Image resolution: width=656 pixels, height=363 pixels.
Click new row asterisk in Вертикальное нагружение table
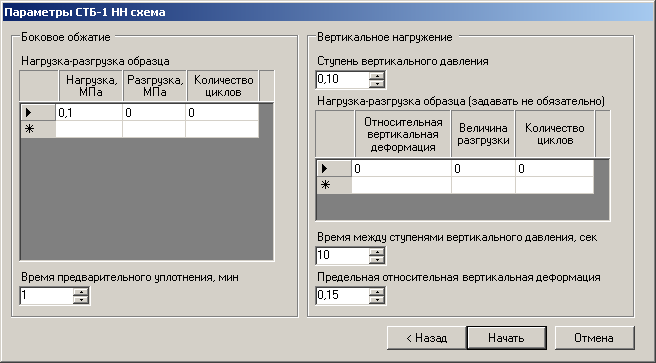[334, 185]
